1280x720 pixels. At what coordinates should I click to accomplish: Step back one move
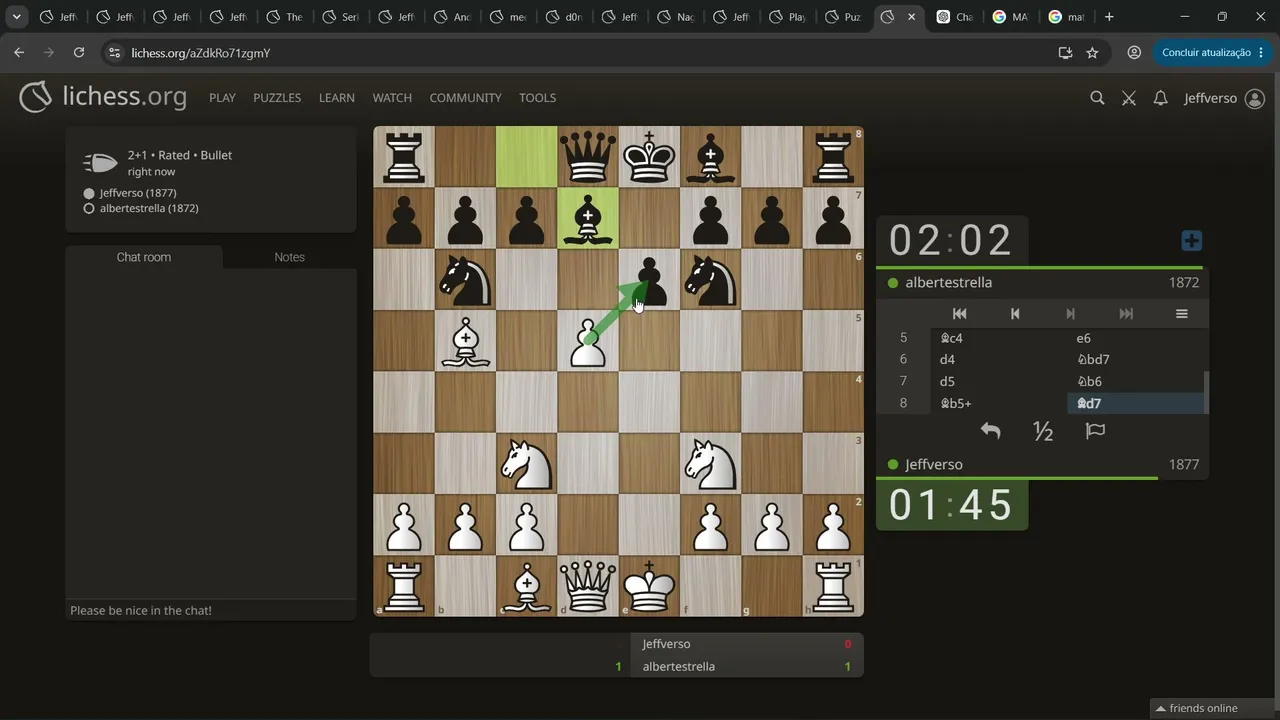pyautogui.click(x=1015, y=314)
